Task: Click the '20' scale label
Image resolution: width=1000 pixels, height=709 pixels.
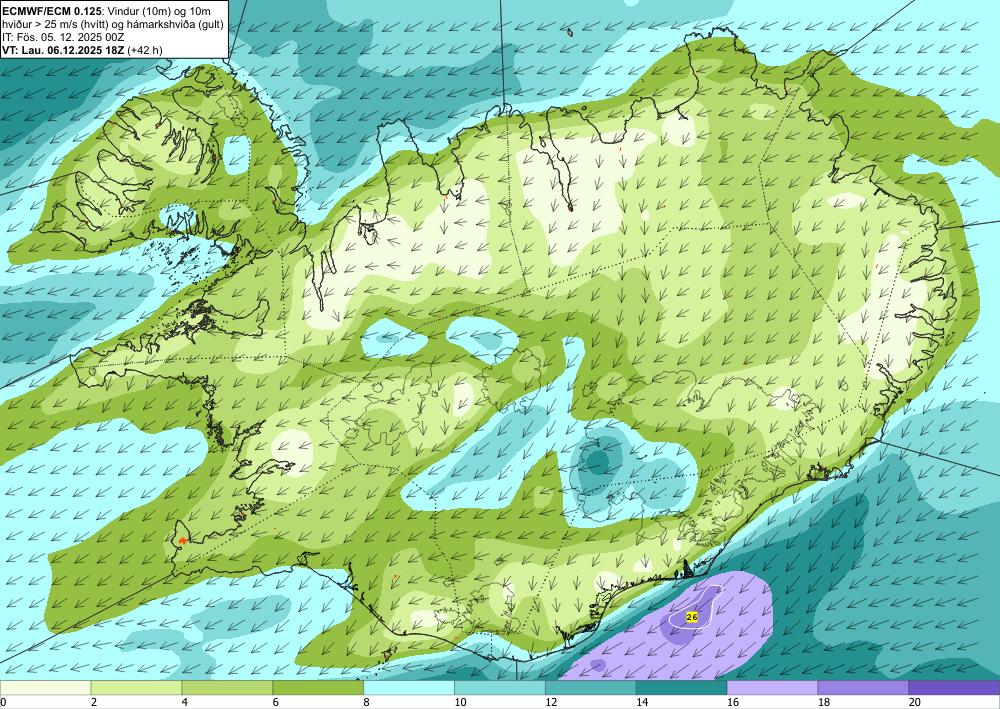Action: [x=915, y=702]
